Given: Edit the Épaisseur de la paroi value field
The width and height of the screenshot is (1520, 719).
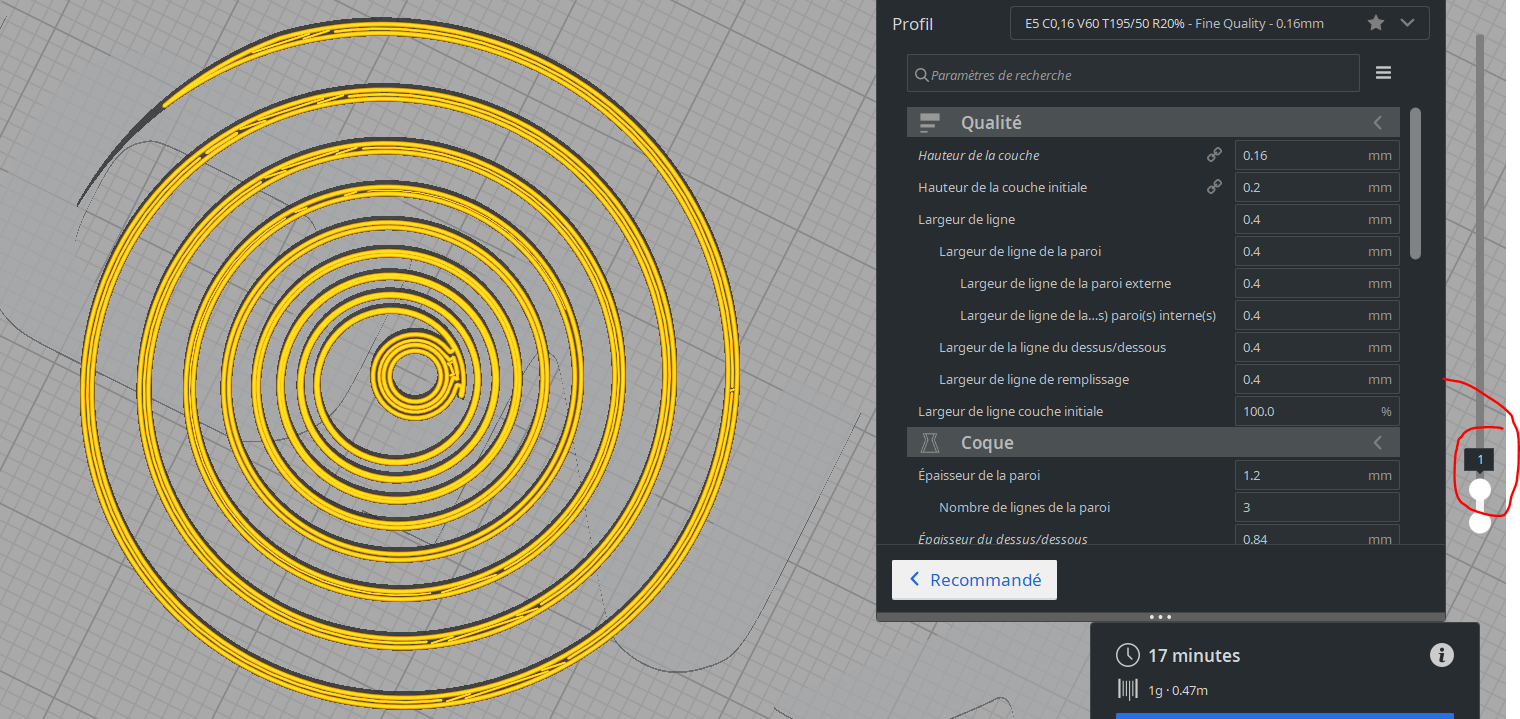Looking at the screenshot, I should pyautogui.click(x=1317, y=475).
